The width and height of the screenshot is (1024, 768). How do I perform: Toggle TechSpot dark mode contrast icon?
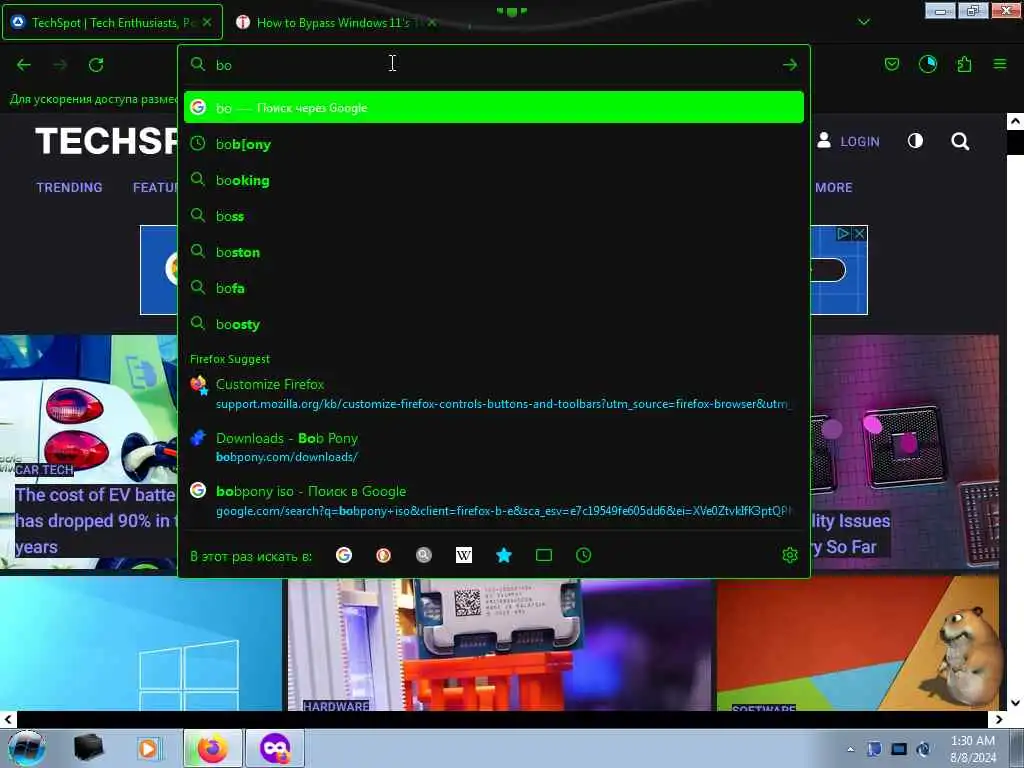[915, 141]
